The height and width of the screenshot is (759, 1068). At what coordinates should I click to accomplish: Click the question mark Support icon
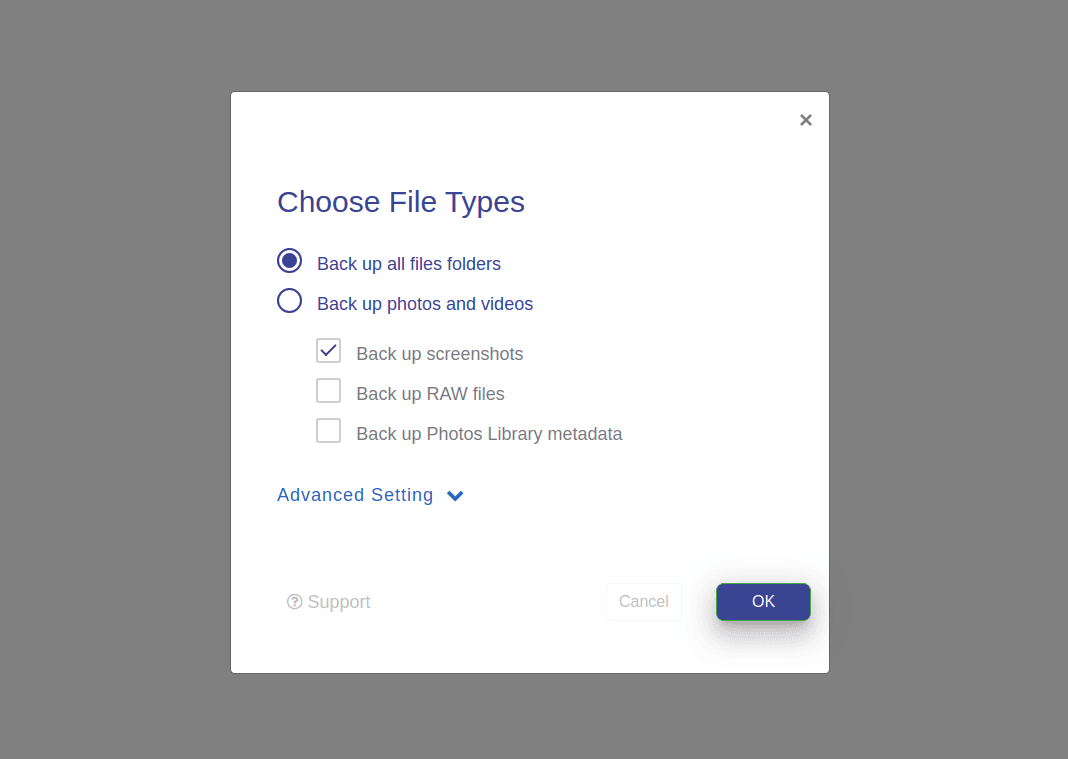(294, 601)
